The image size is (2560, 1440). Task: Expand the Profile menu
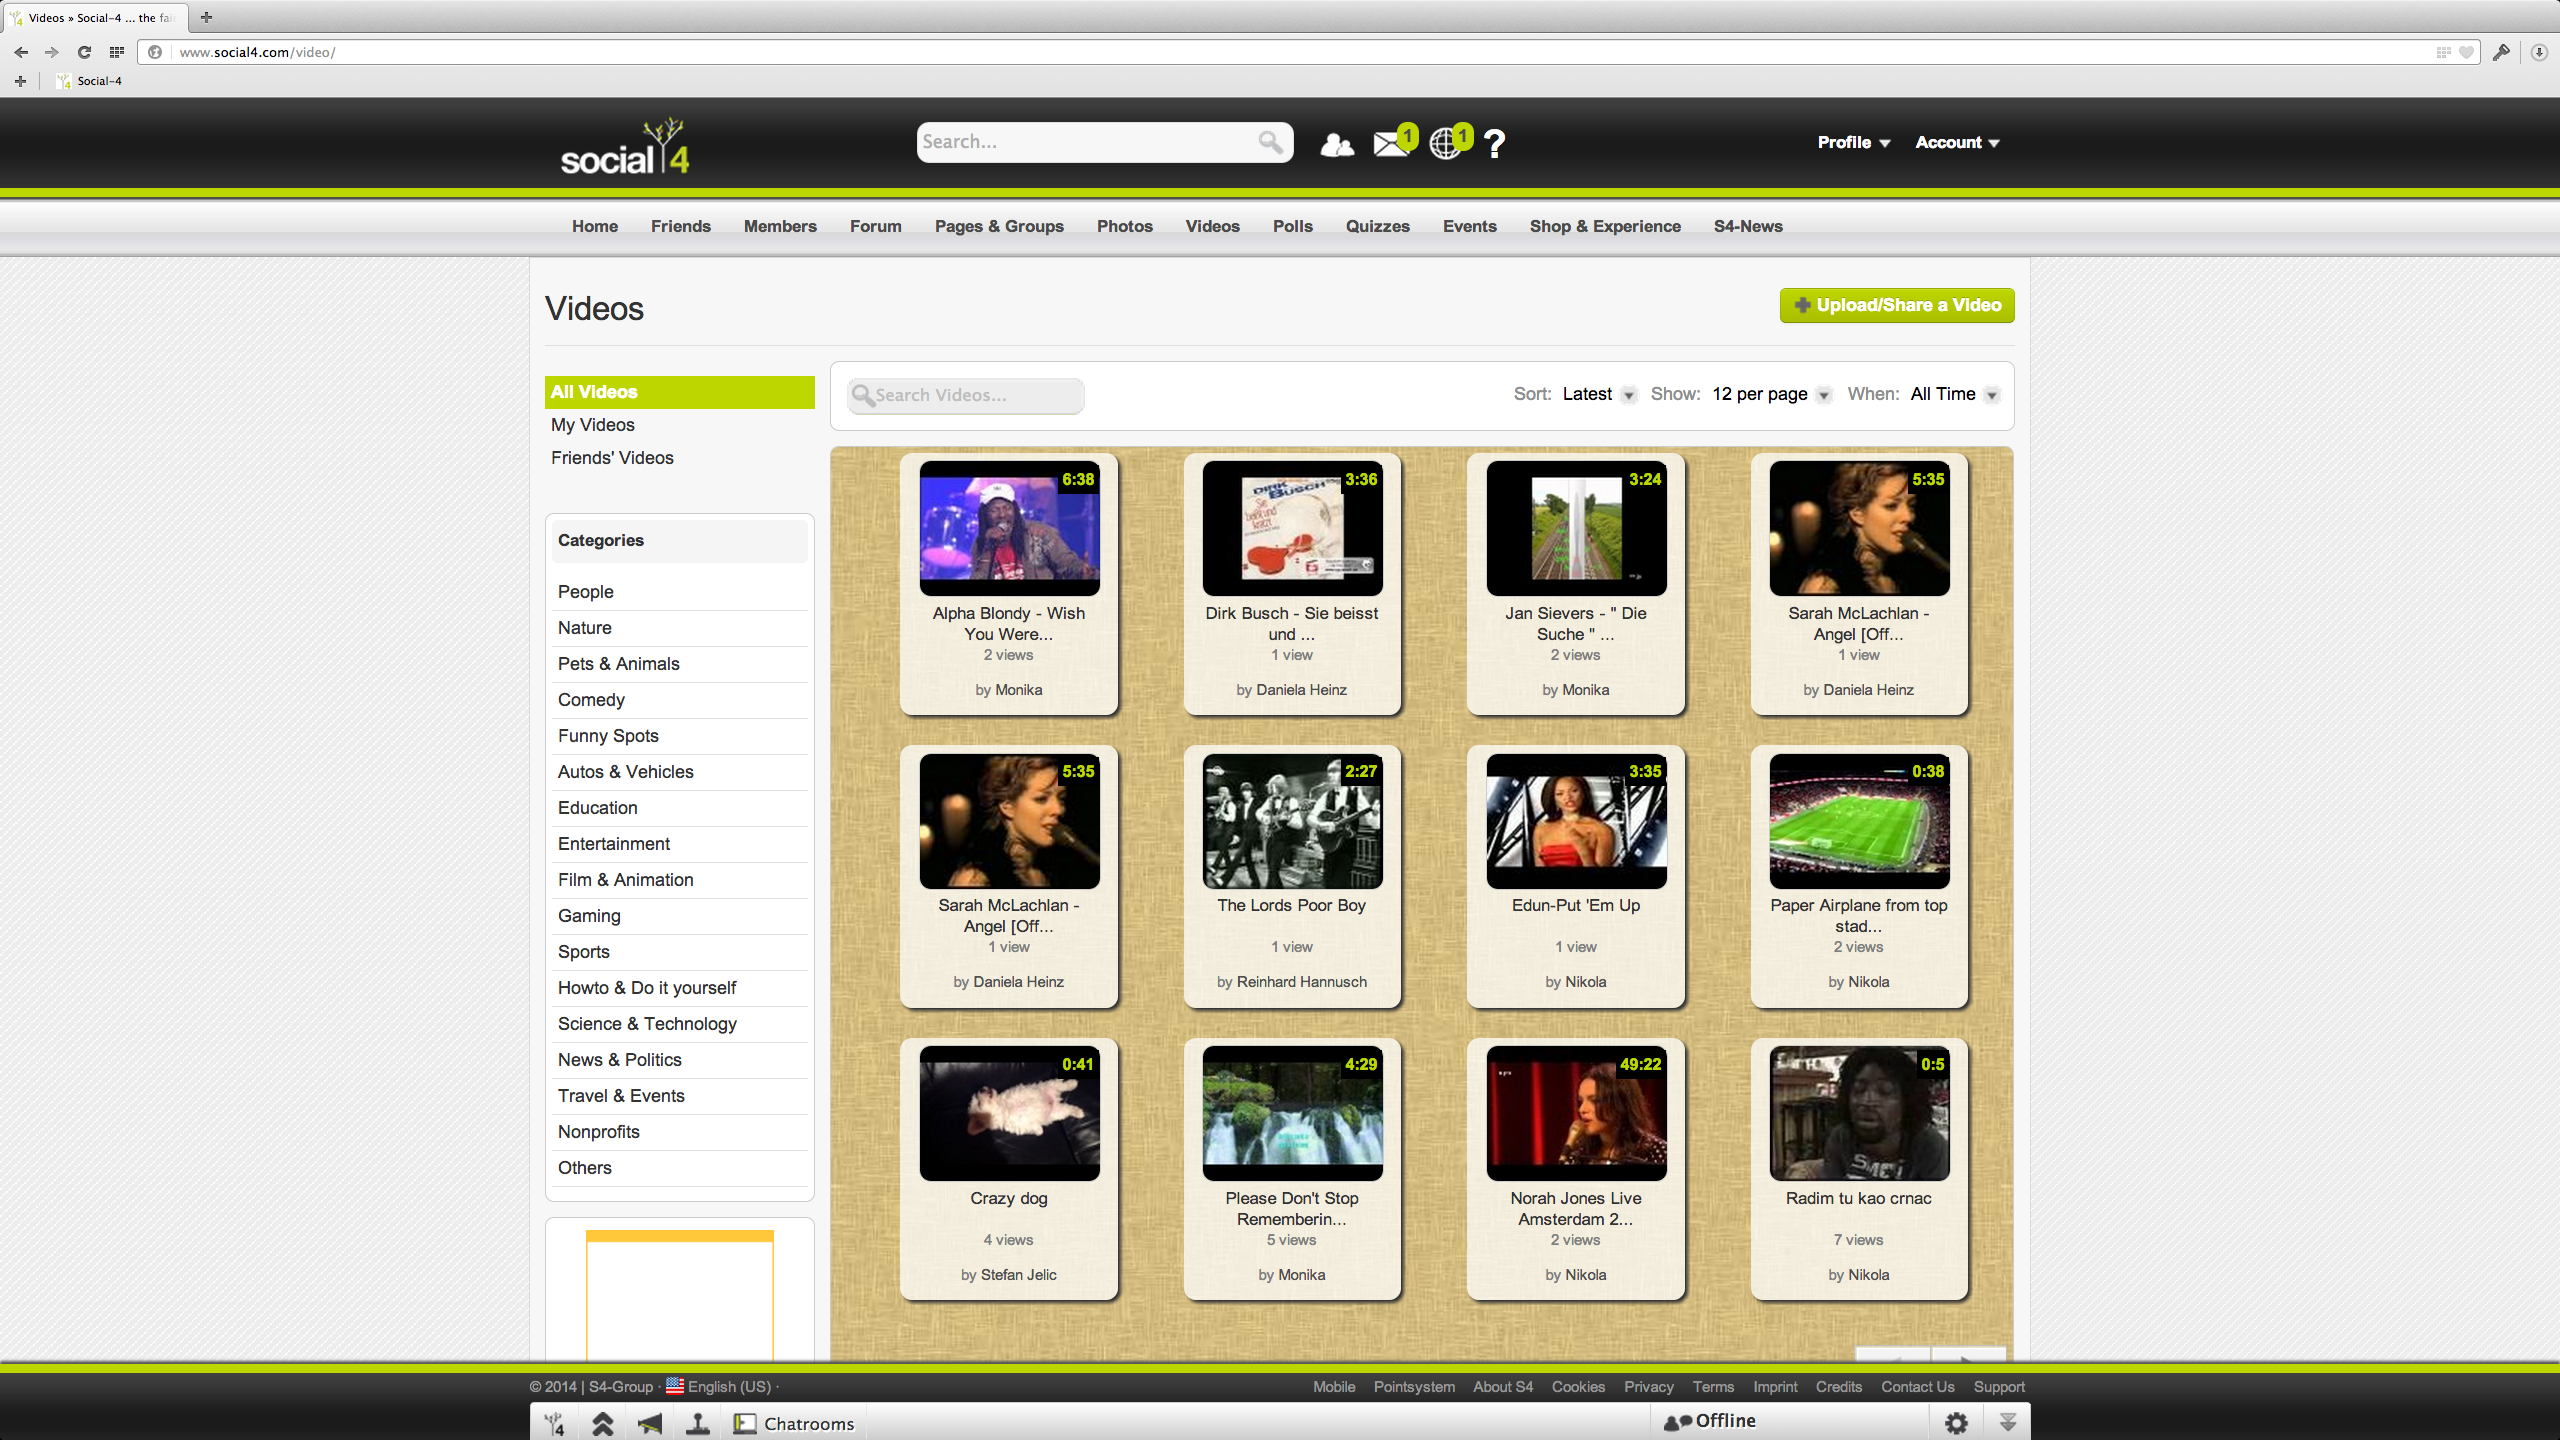pos(1854,142)
